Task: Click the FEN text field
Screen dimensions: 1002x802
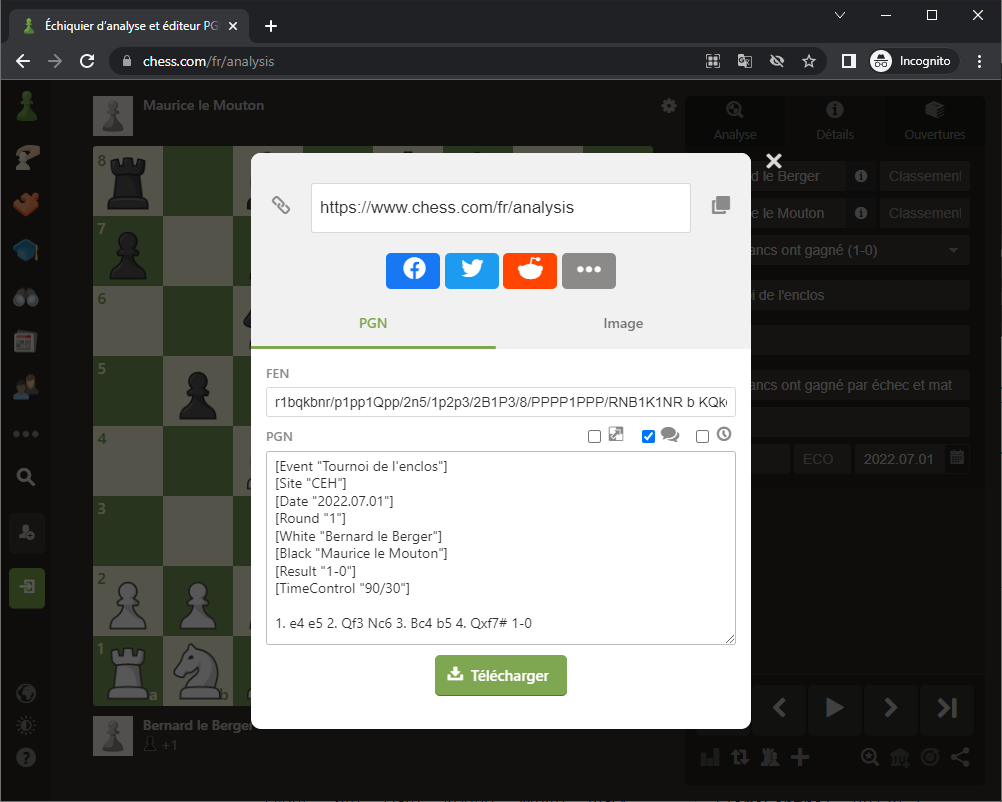Action: [x=500, y=403]
